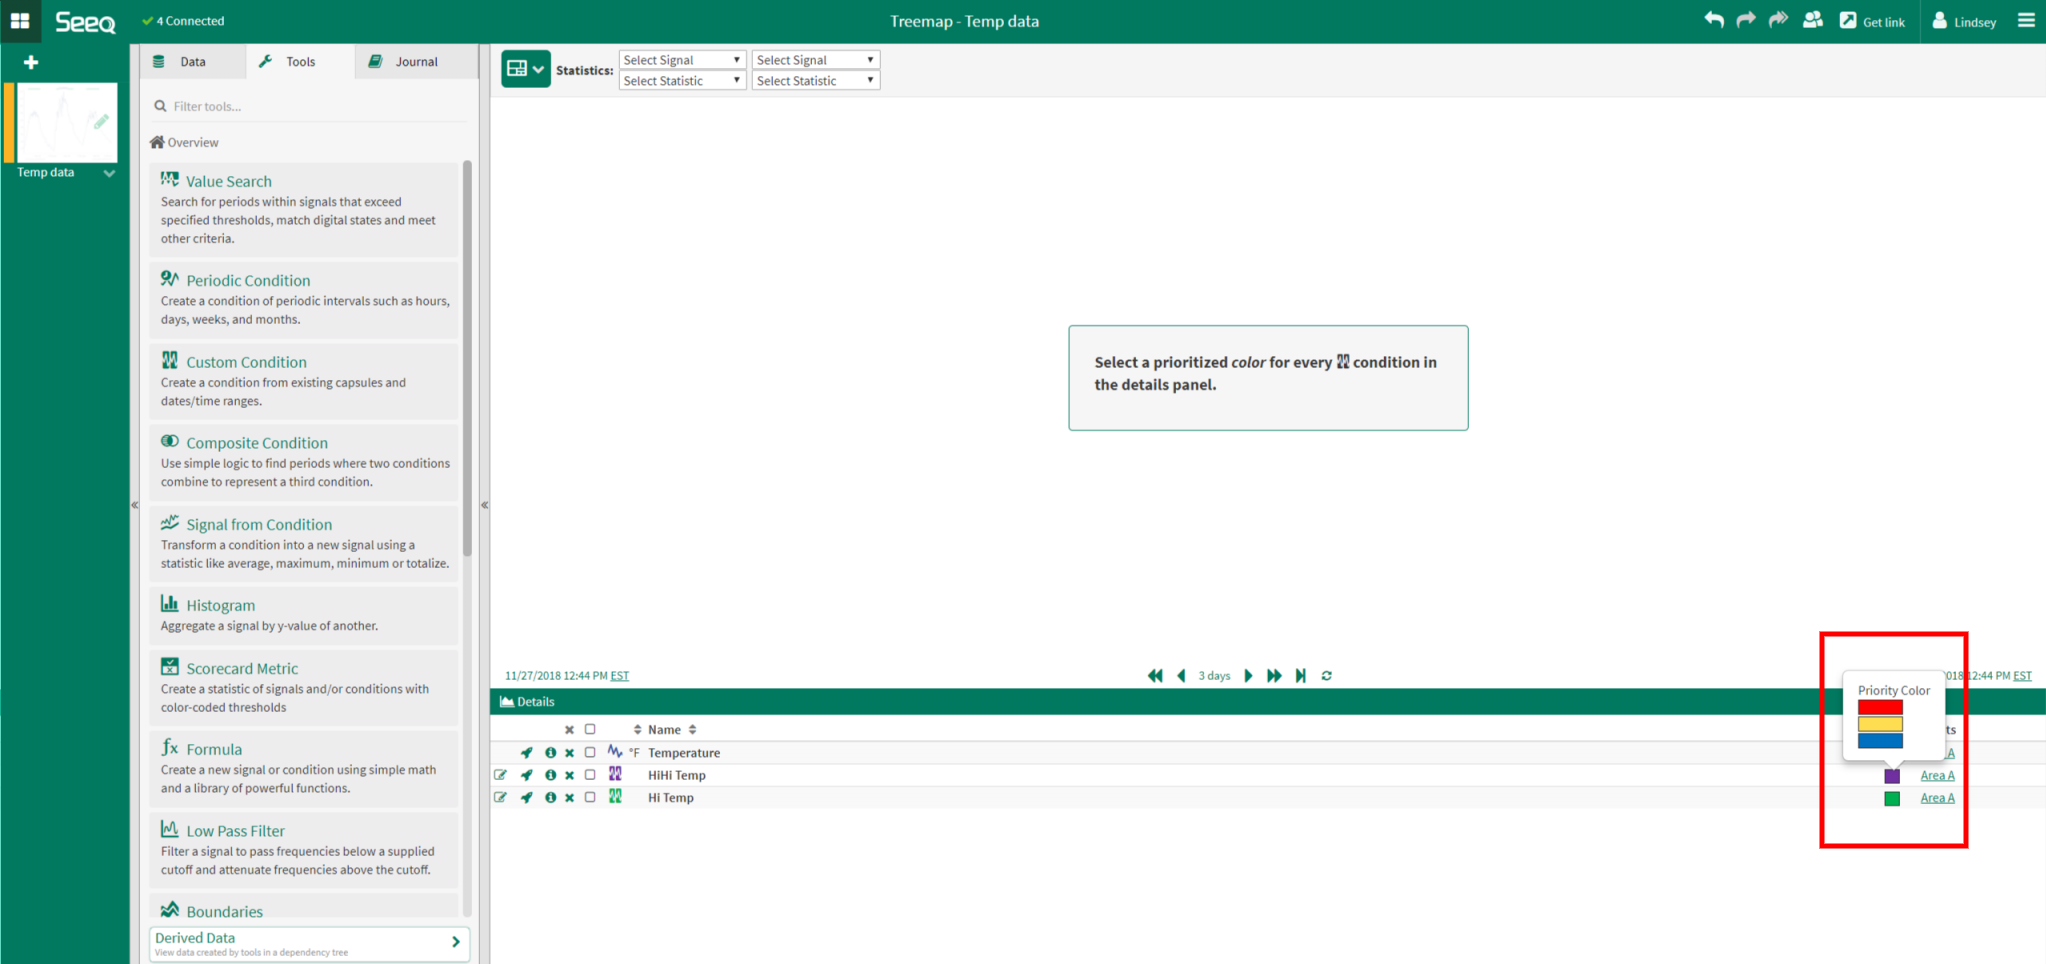Image resolution: width=2046 pixels, height=964 pixels.
Task: Open the hamburger menu at top right
Action: 2026,20
